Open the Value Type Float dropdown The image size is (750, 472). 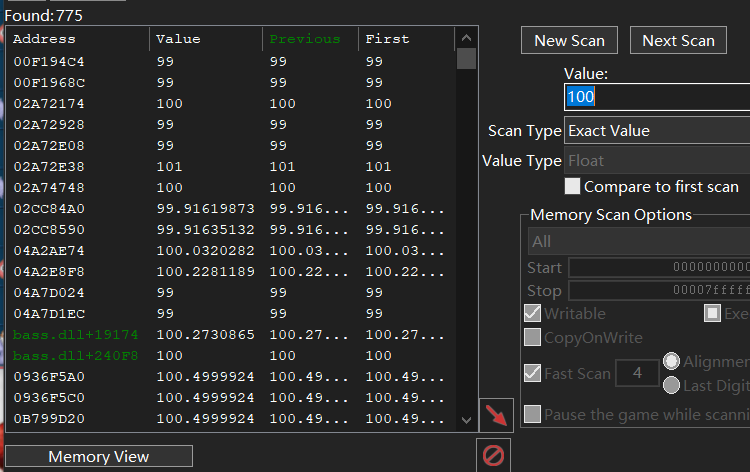(657, 160)
